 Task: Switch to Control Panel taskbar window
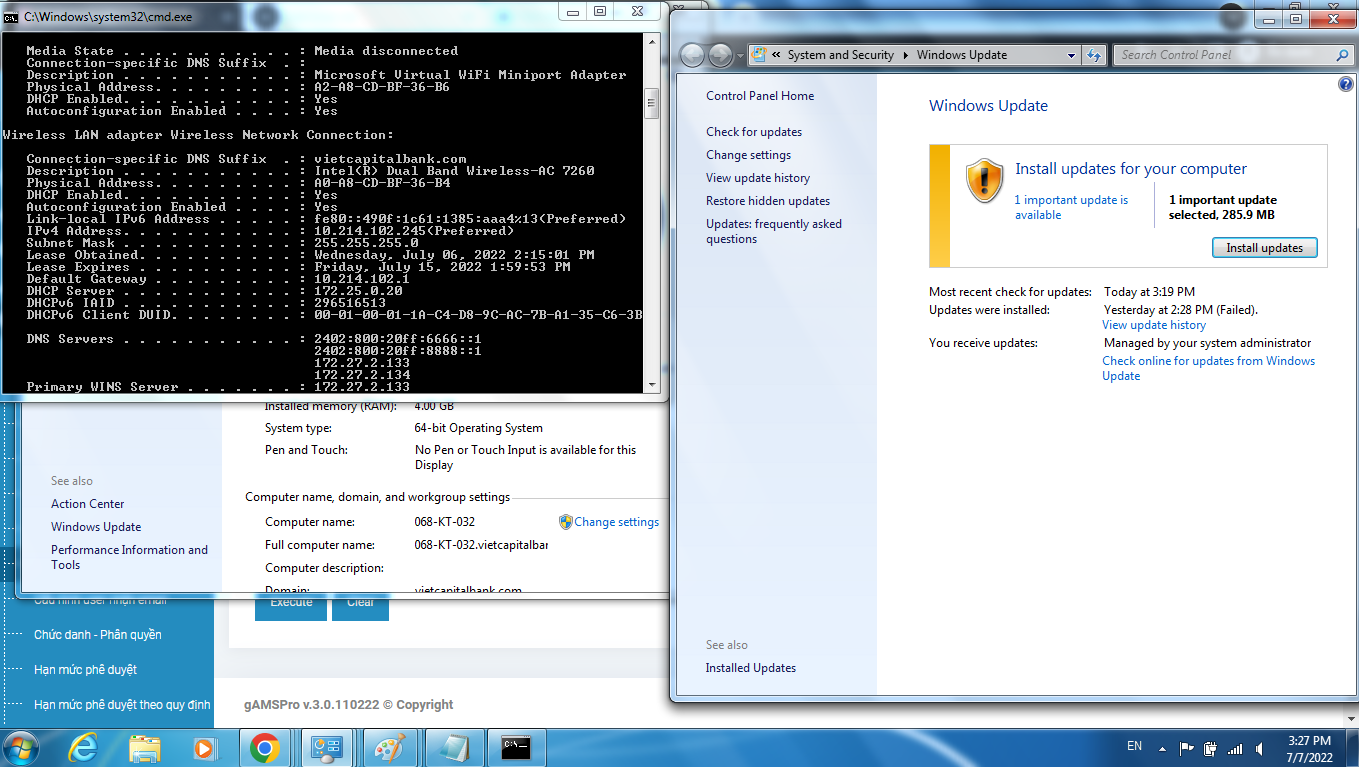pos(326,748)
